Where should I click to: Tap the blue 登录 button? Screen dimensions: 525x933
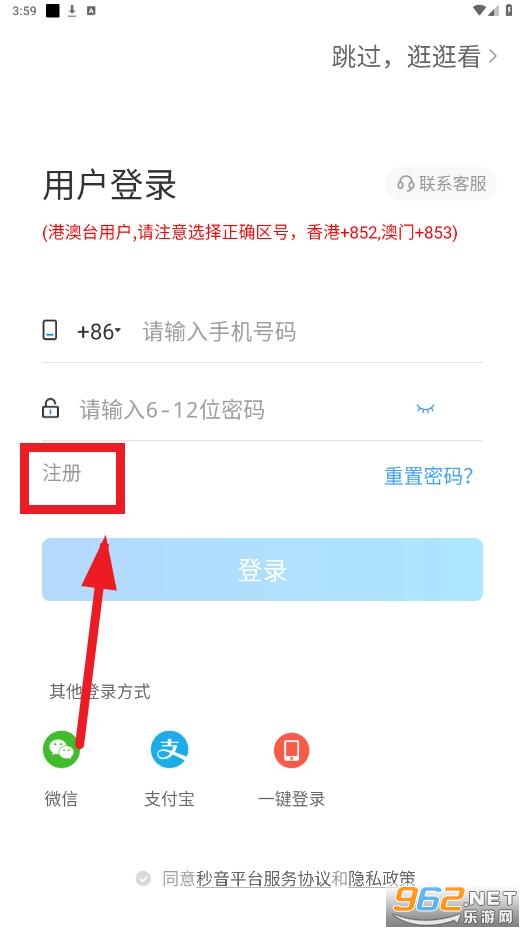262,569
